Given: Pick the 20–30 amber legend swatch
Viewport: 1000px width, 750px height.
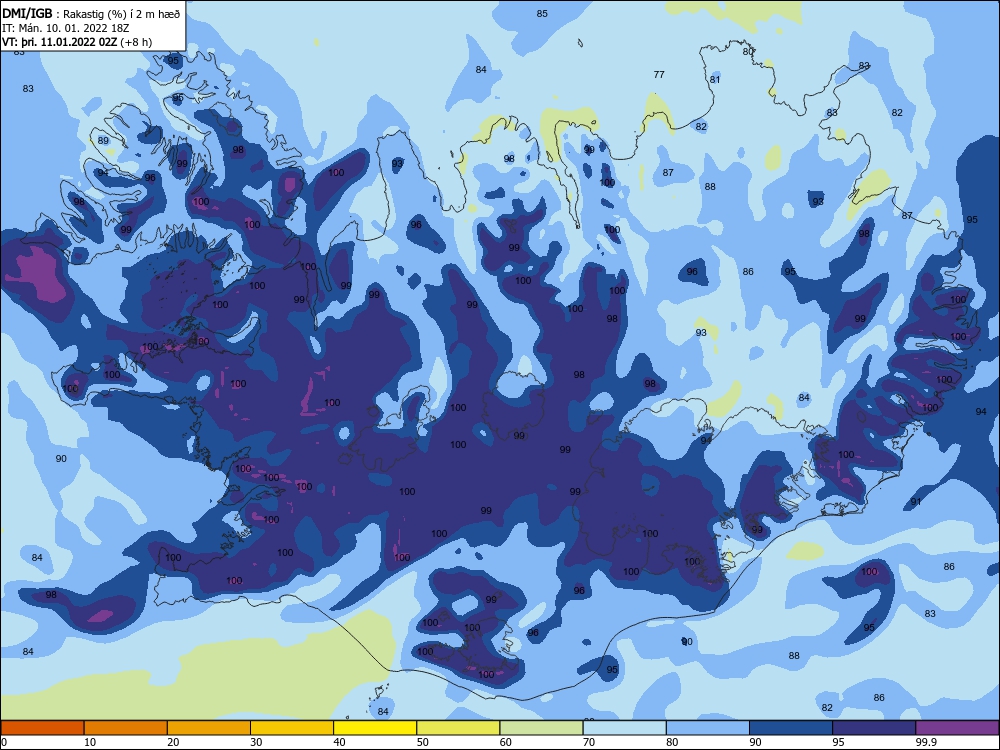Looking at the screenshot, I should [209, 728].
